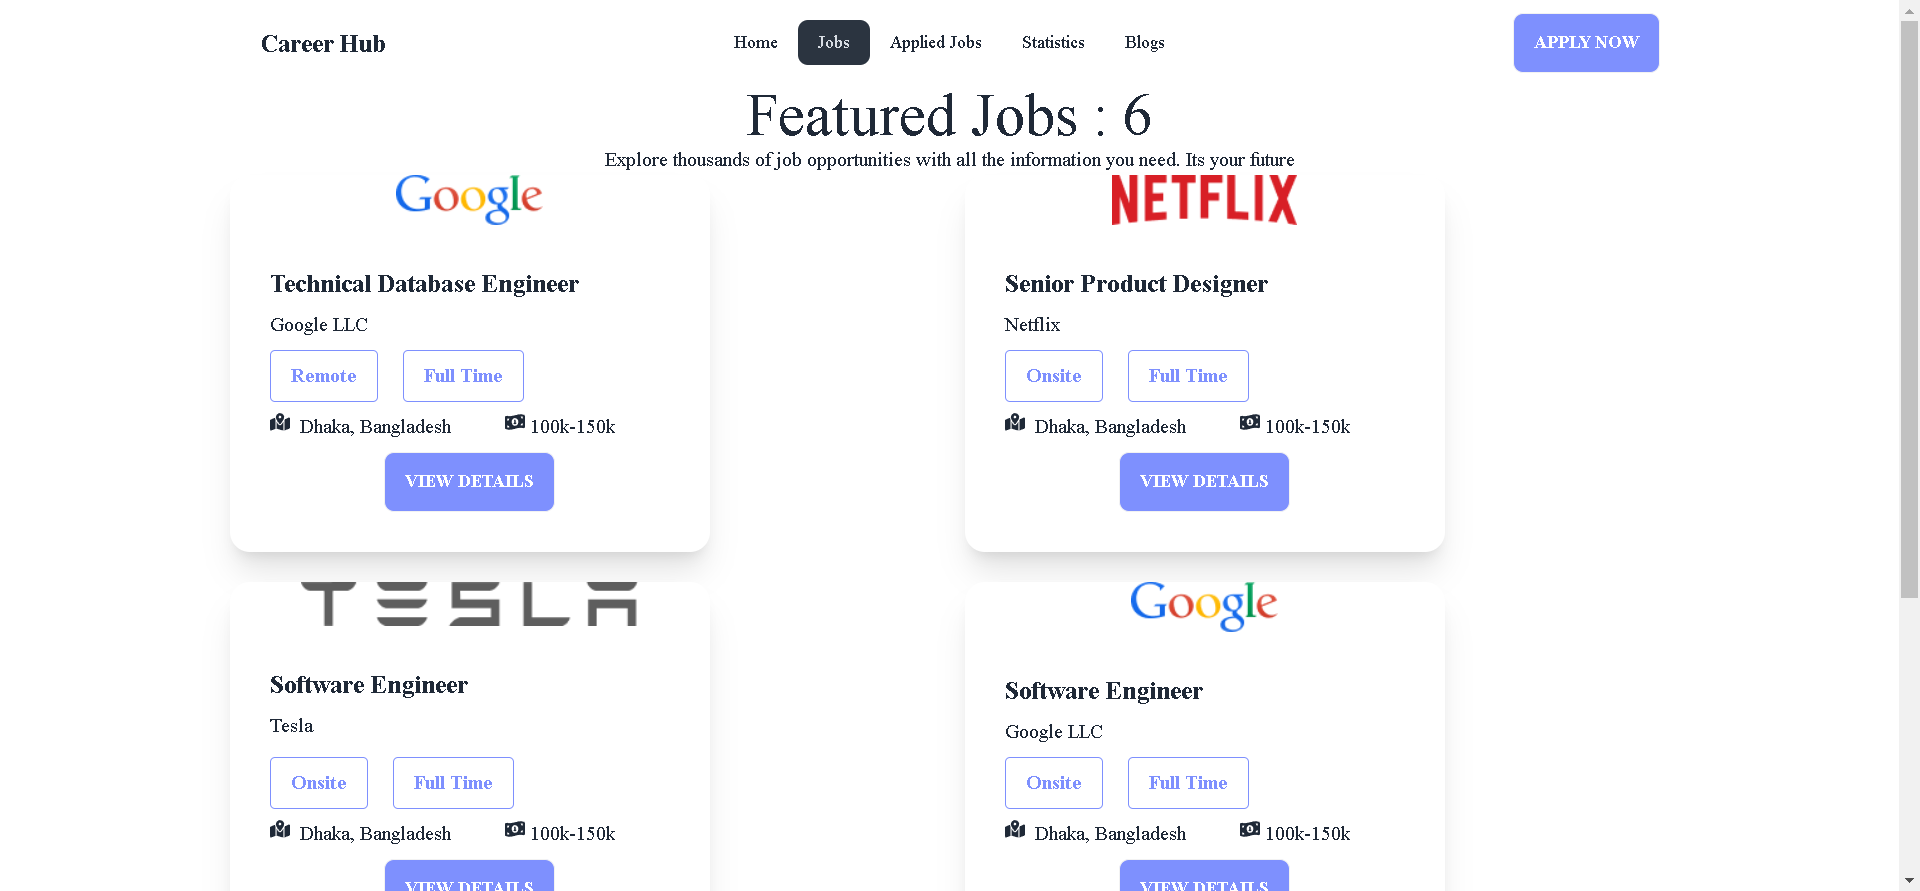Click the Netflix logo on Senior Product Designer card

point(1203,198)
